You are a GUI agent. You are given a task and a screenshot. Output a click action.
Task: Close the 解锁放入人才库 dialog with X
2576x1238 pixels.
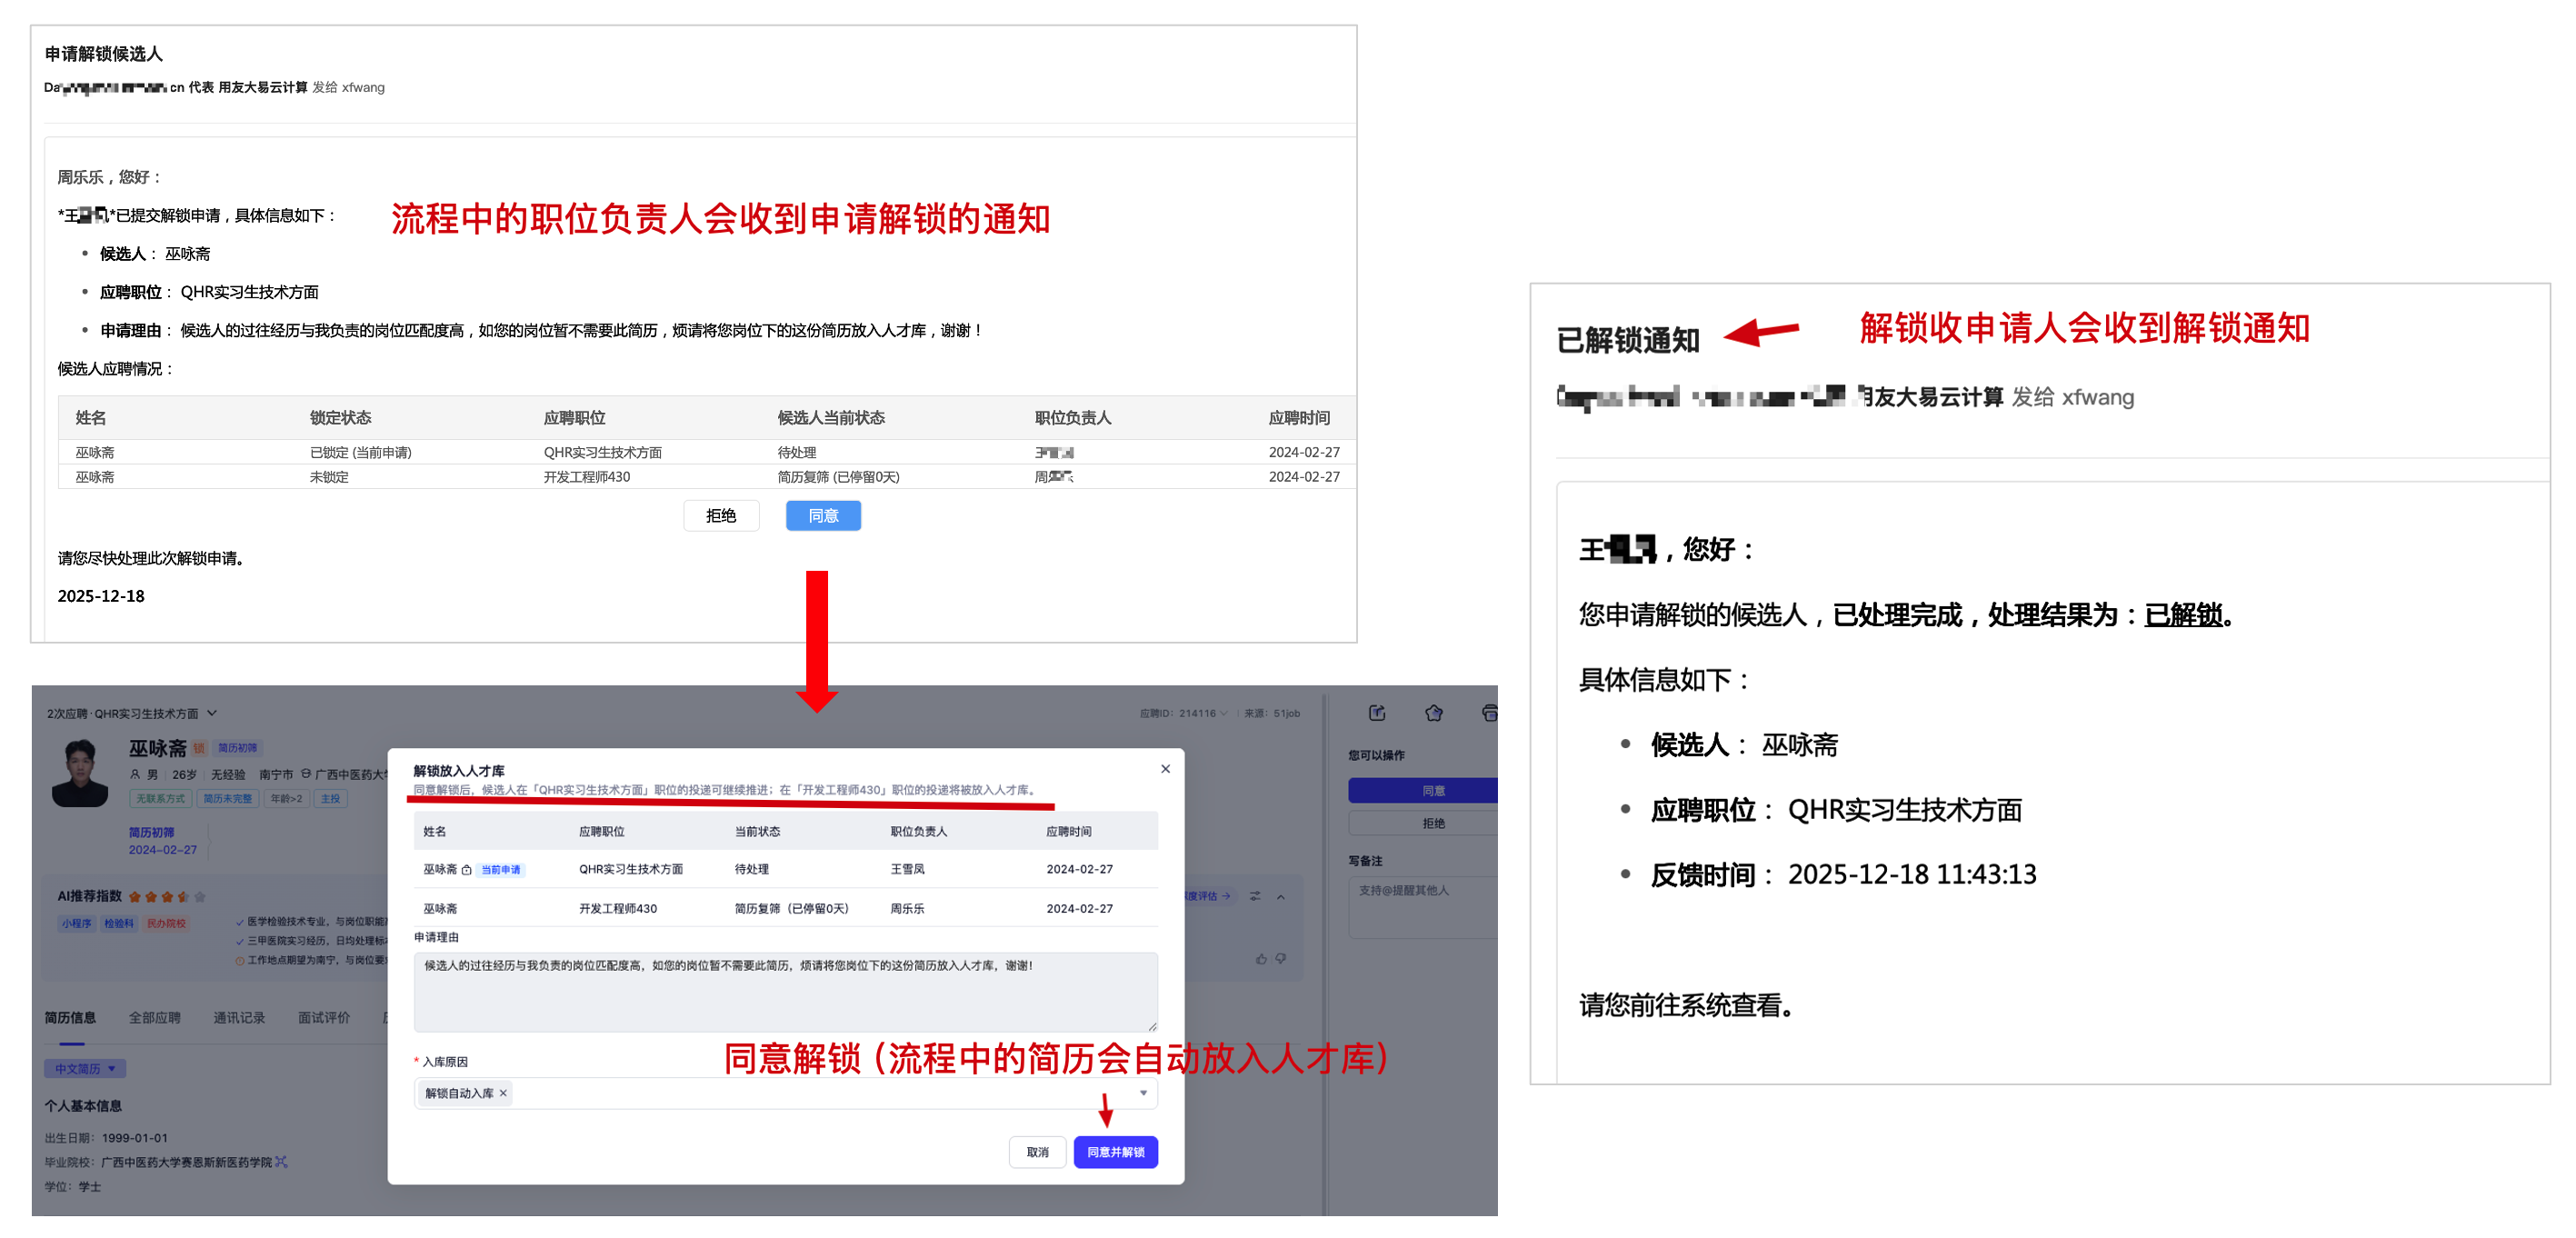tap(1165, 769)
